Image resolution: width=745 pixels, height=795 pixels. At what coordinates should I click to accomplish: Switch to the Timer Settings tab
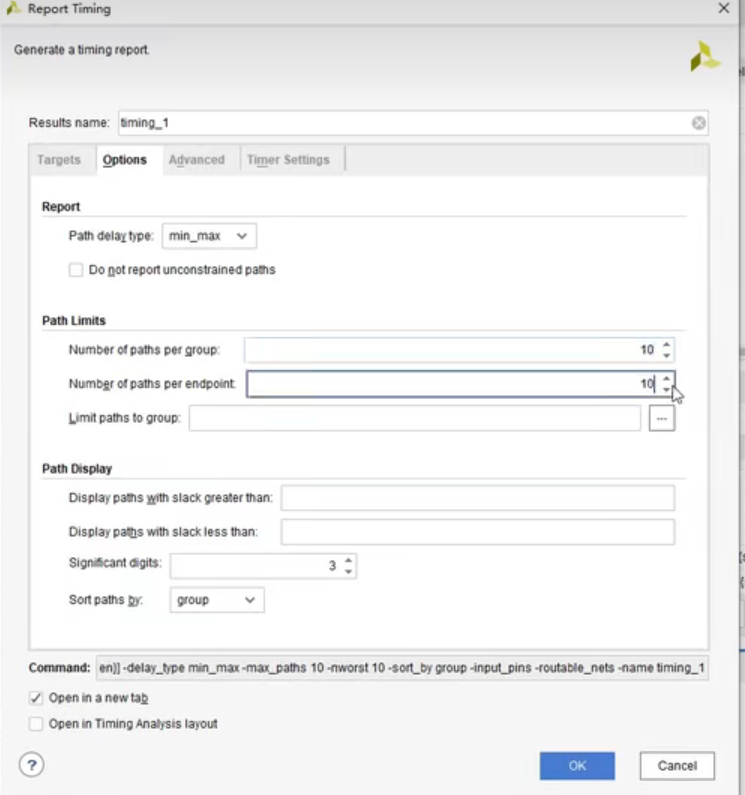pos(288,160)
